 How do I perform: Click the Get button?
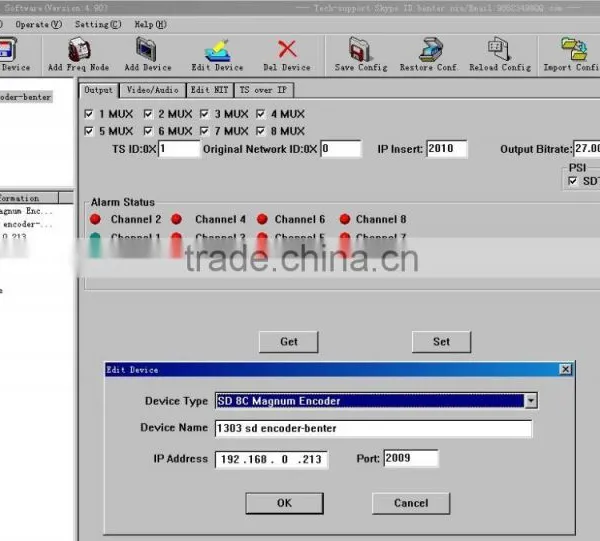[289, 342]
